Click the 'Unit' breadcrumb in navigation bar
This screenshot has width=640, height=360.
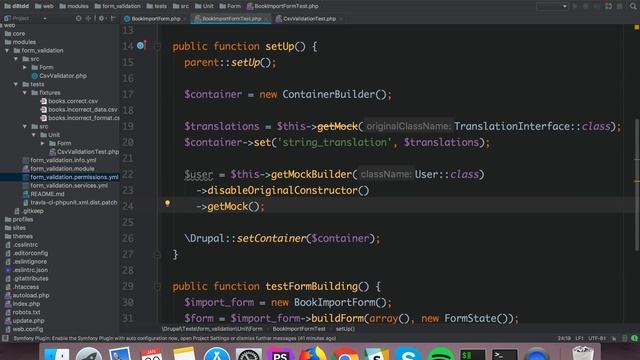204,6
